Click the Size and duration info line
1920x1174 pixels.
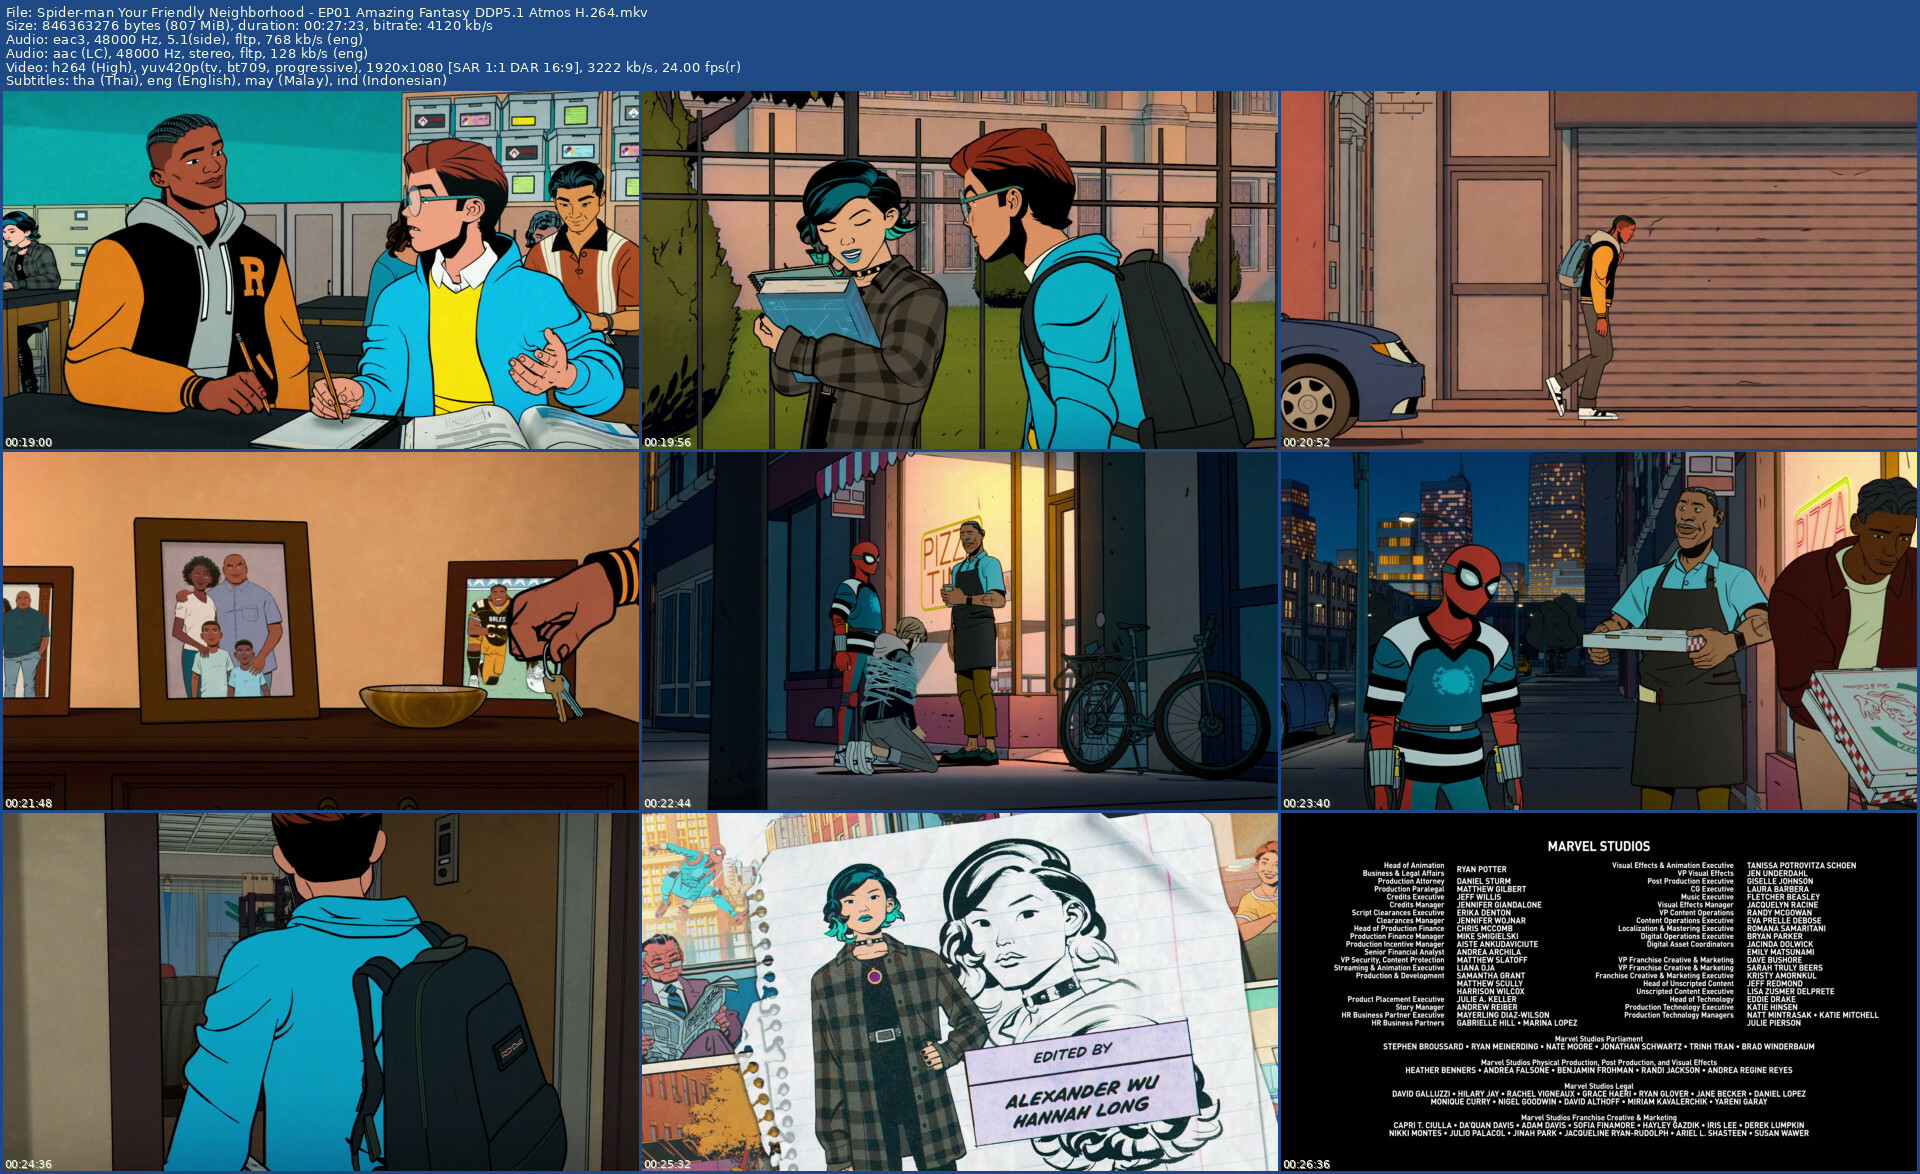249,26
